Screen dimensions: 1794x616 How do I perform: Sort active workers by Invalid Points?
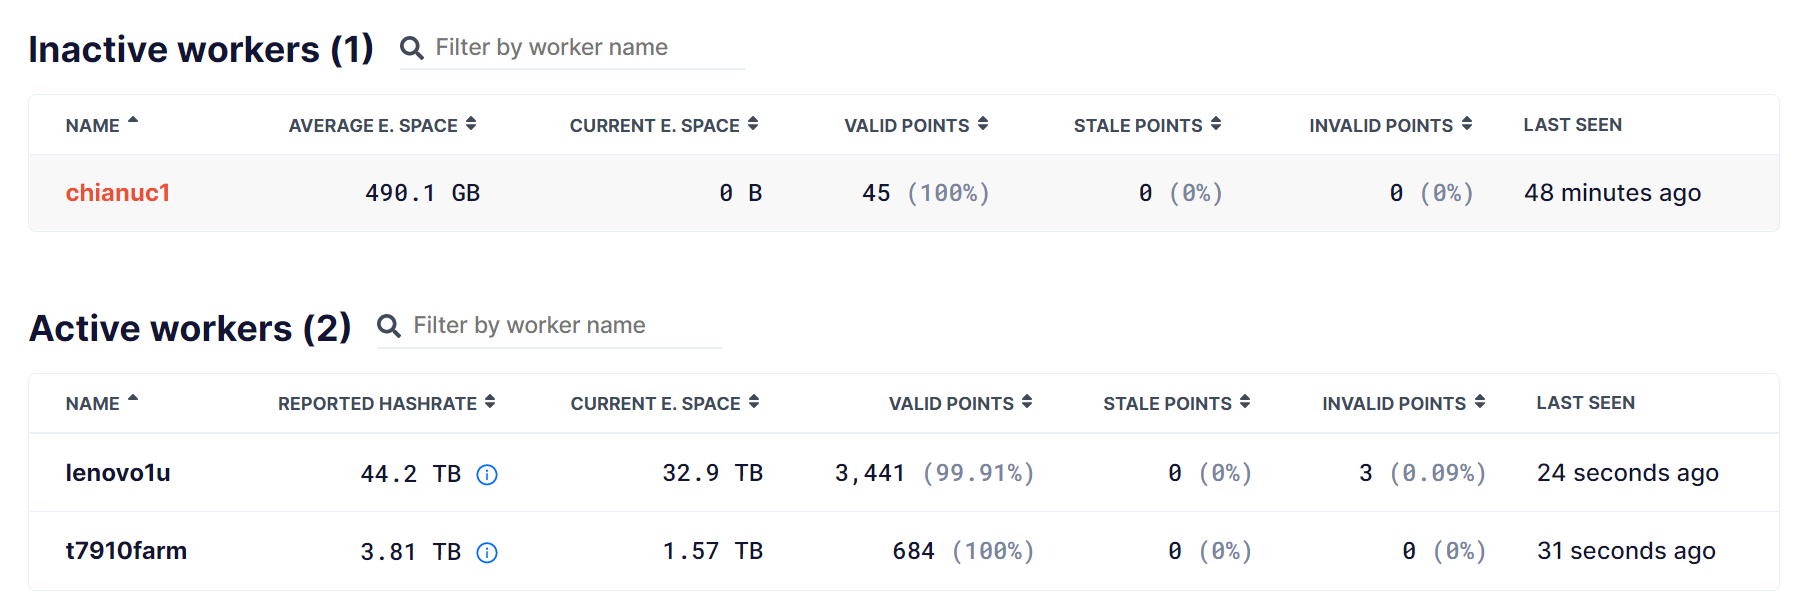tap(1402, 403)
